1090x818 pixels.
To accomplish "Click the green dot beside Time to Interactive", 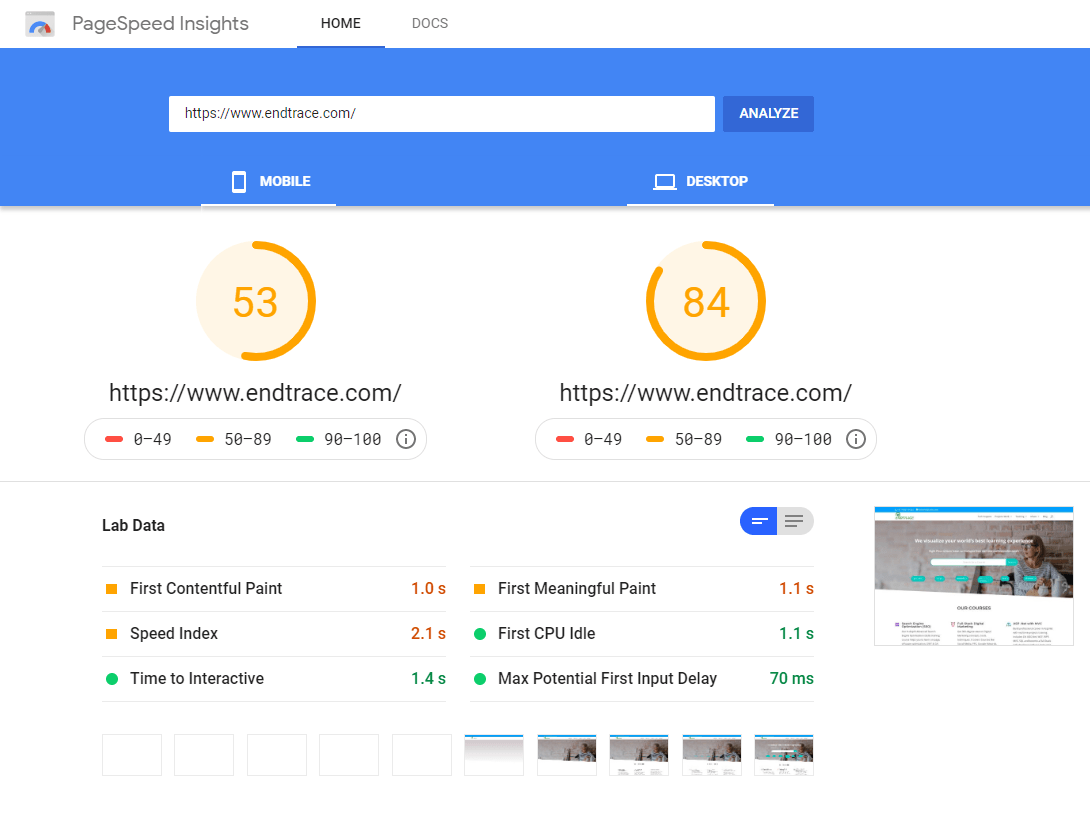I will 111,679.
